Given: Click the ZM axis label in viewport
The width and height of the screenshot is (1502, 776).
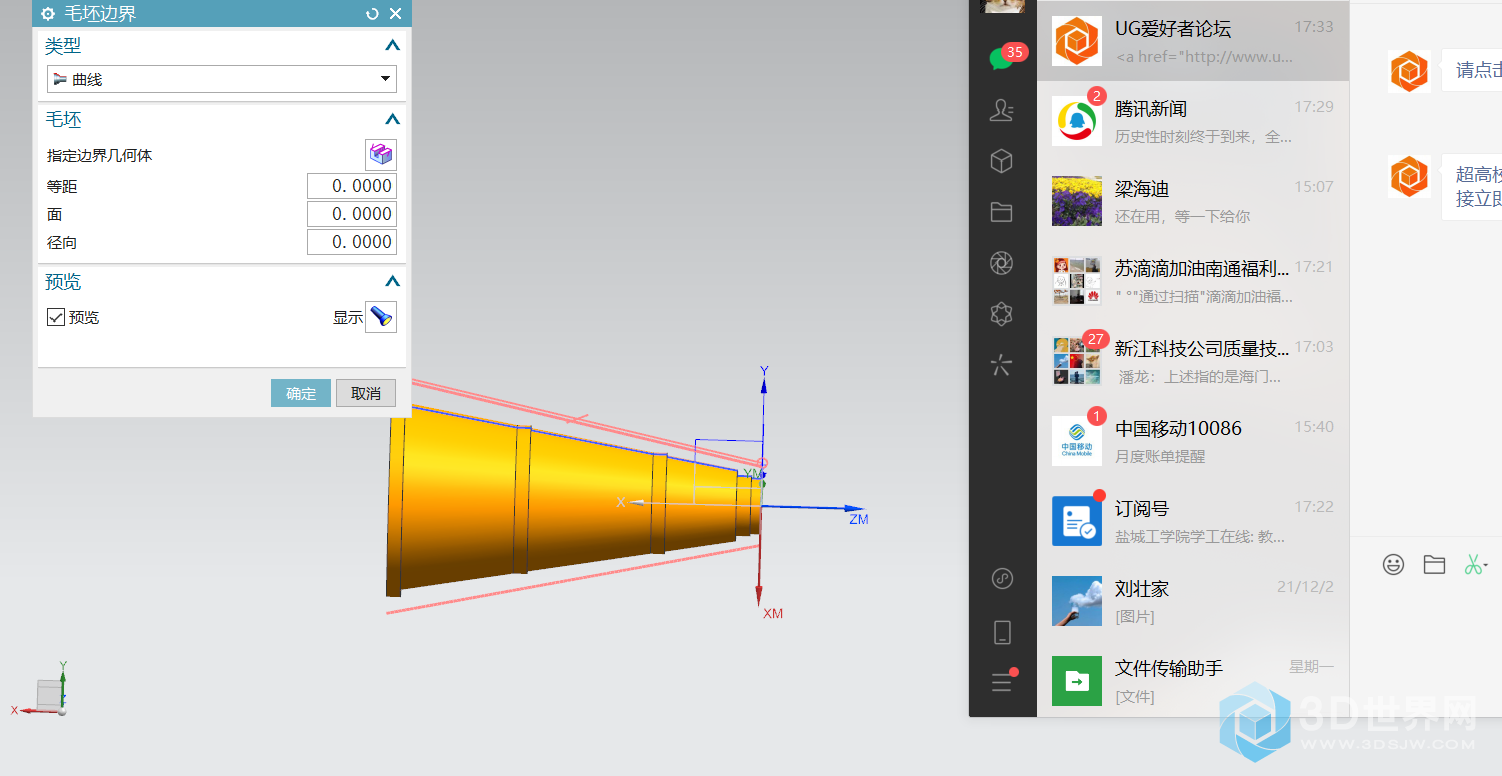Looking at the screenshot, I should (x=859, y=520).
